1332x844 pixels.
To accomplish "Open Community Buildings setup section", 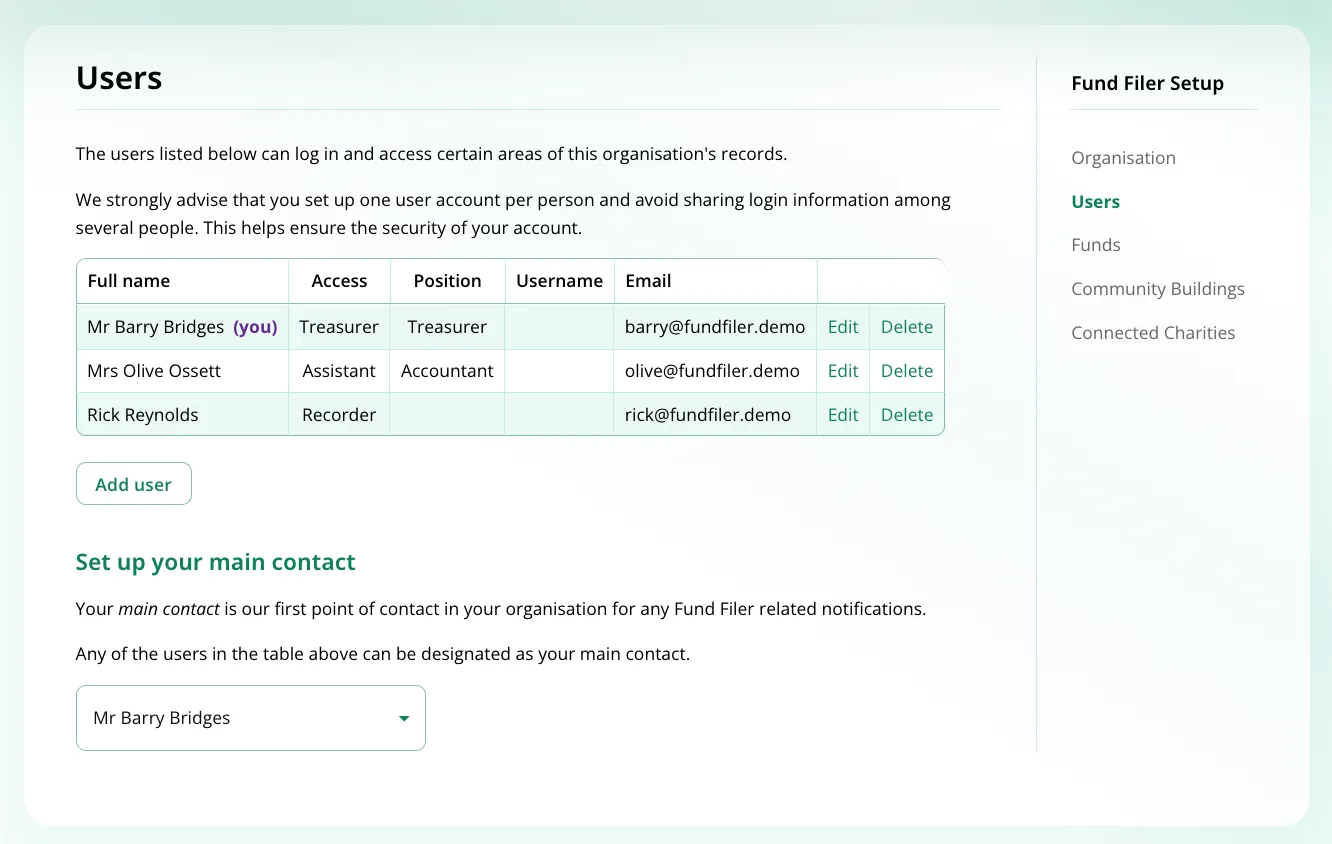I will point(1158,289).
